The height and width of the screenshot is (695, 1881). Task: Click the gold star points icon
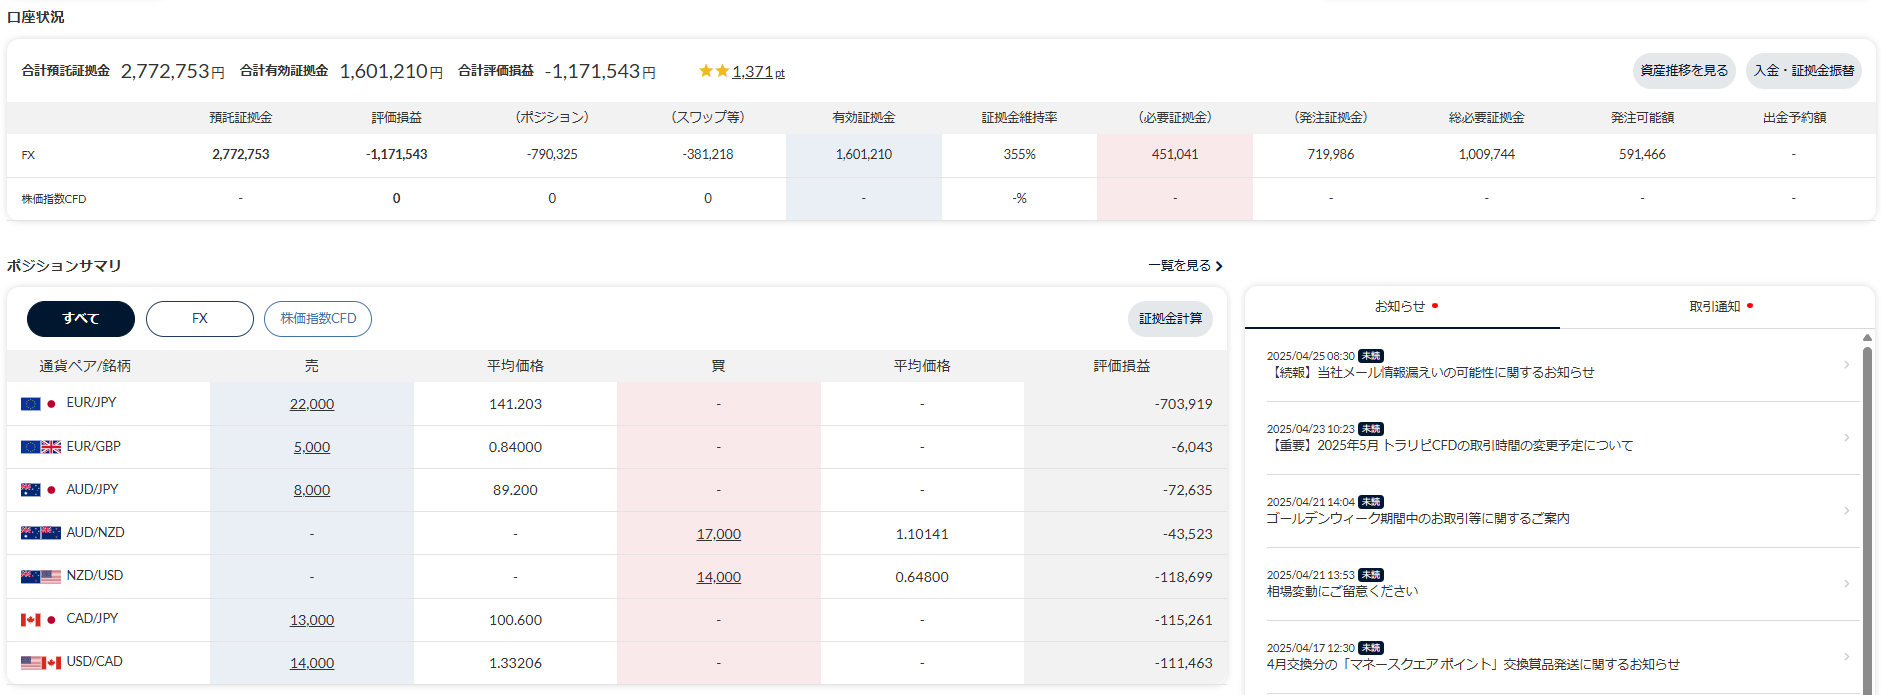pos(714,71)
